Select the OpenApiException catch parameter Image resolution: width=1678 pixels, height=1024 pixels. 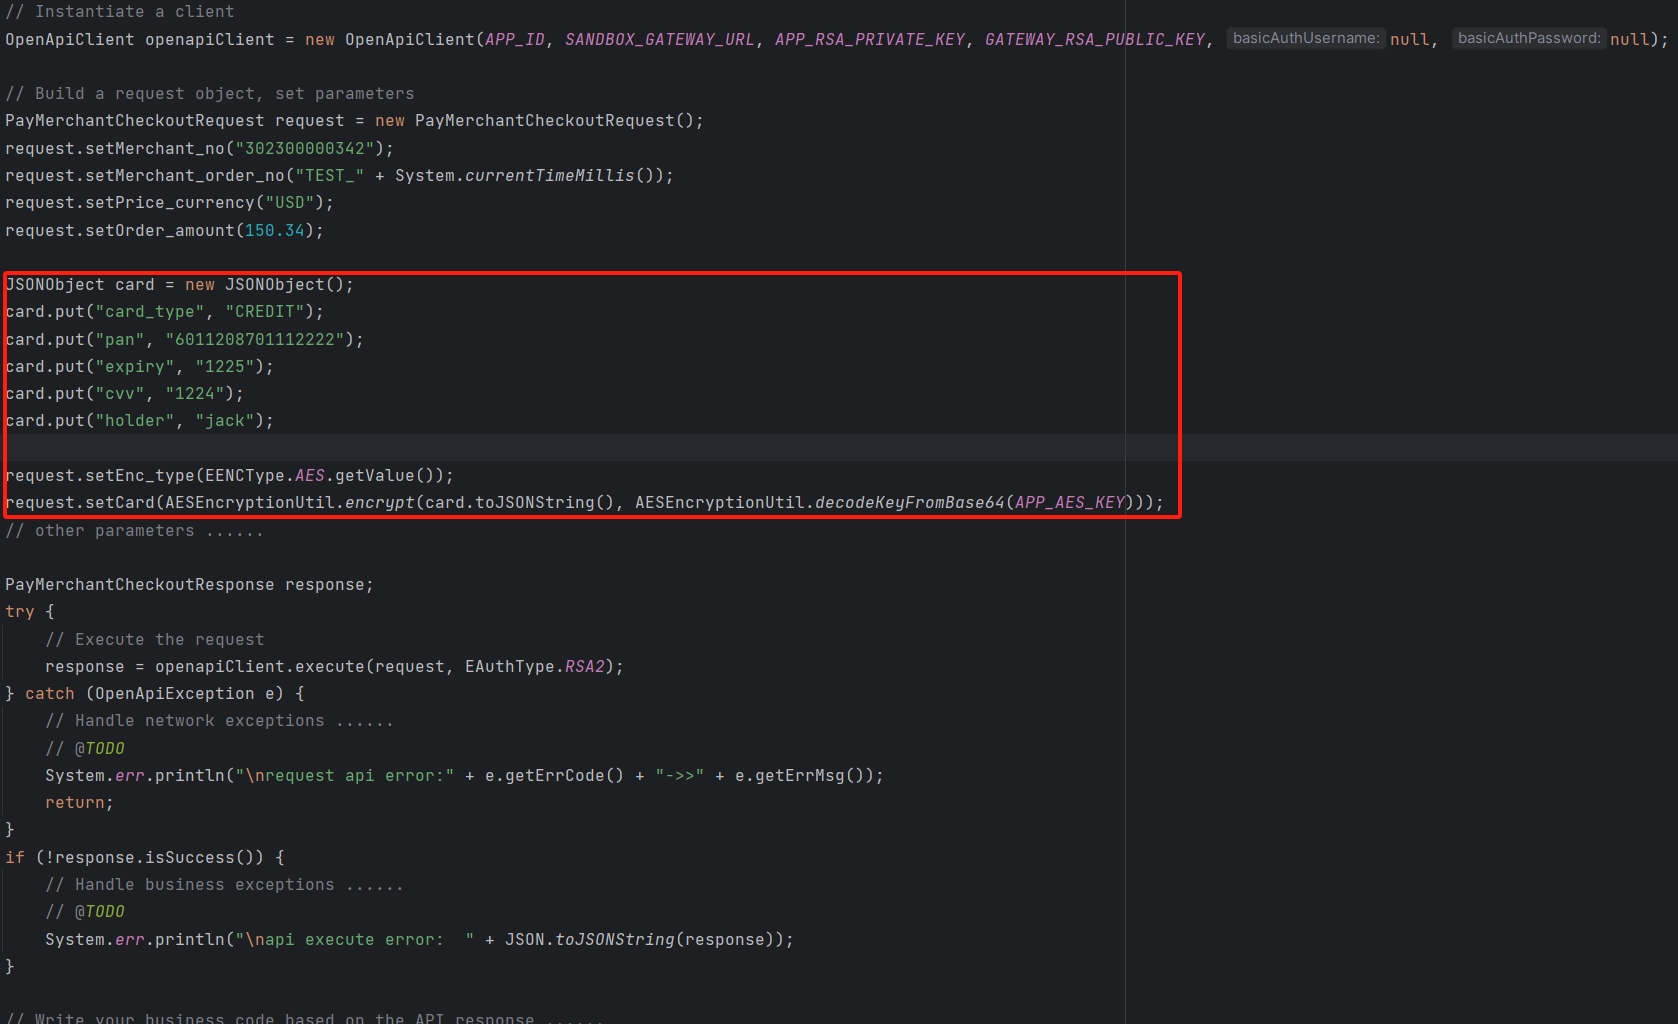(172, 693)
